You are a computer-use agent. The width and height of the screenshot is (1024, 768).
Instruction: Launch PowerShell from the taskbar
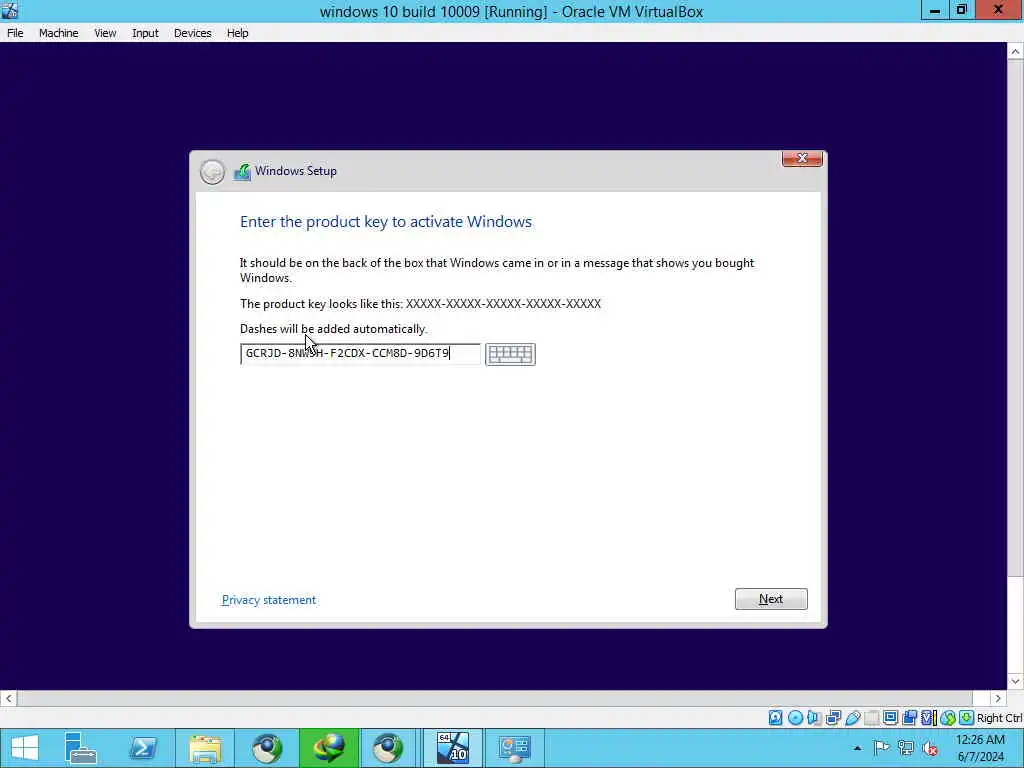tap(143, 748)
